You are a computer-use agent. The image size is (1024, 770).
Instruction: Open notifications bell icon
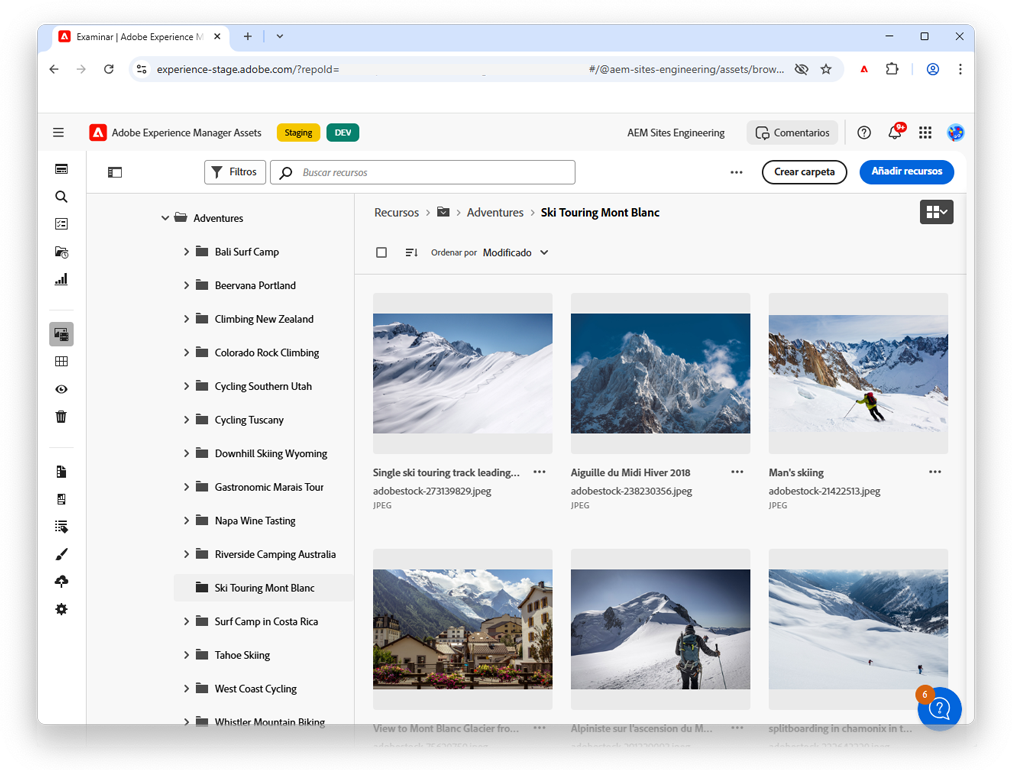[895, 132]
